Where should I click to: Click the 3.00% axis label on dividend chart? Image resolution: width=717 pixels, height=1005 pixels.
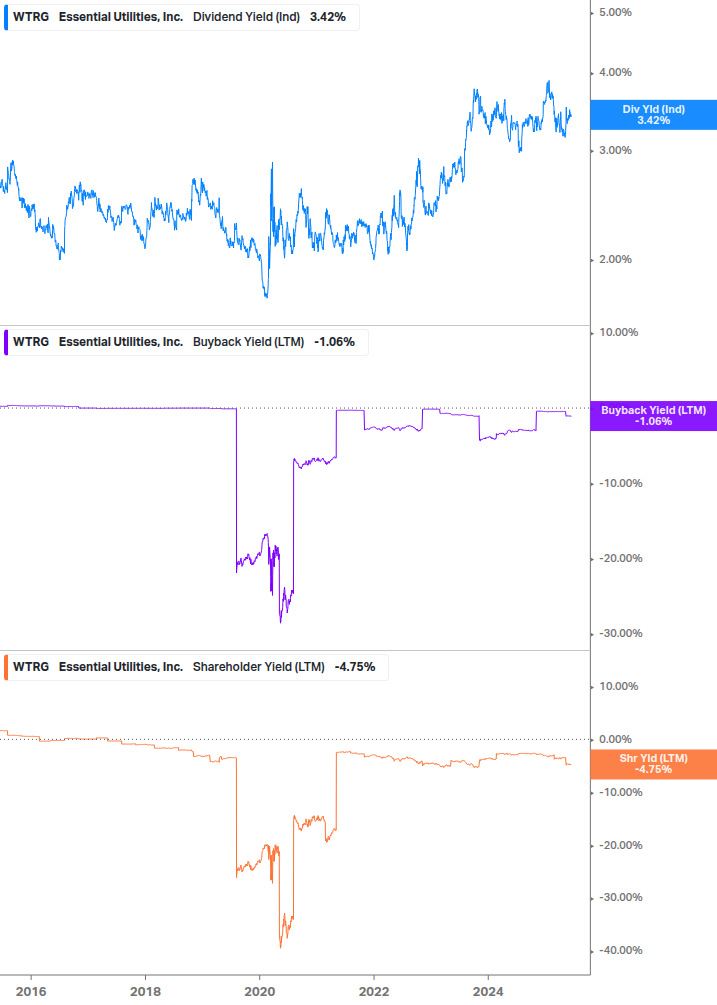[x=615, y=151]
